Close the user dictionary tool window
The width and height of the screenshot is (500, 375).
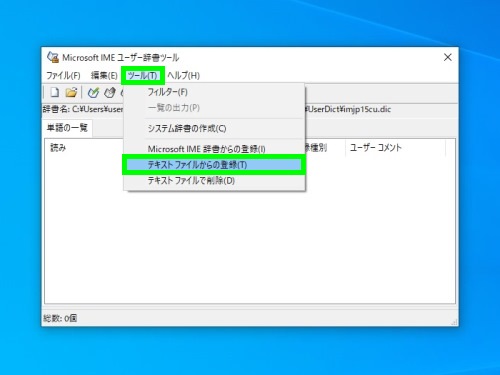(448, 57)
